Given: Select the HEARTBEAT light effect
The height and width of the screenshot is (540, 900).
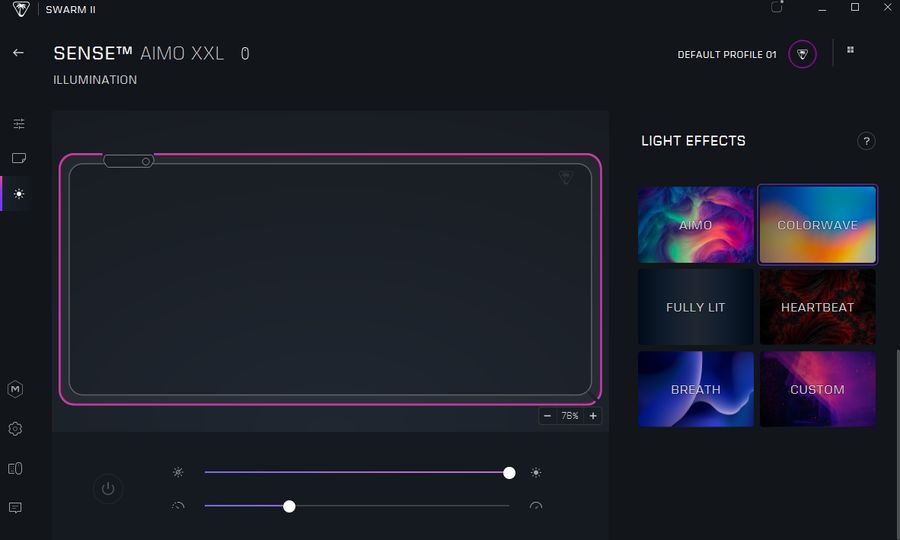Looking at the screenshot, I should (817, 307).
